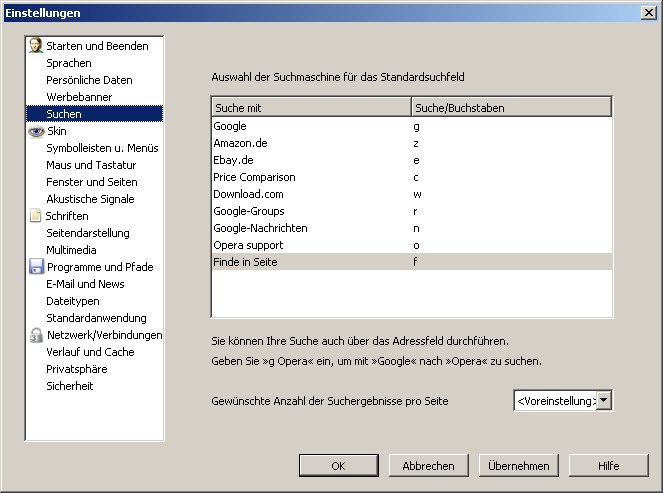The width and height of the screenshot is (663, 493).
Task: Select Price Comparison row
Action: (x=412, y=177)
